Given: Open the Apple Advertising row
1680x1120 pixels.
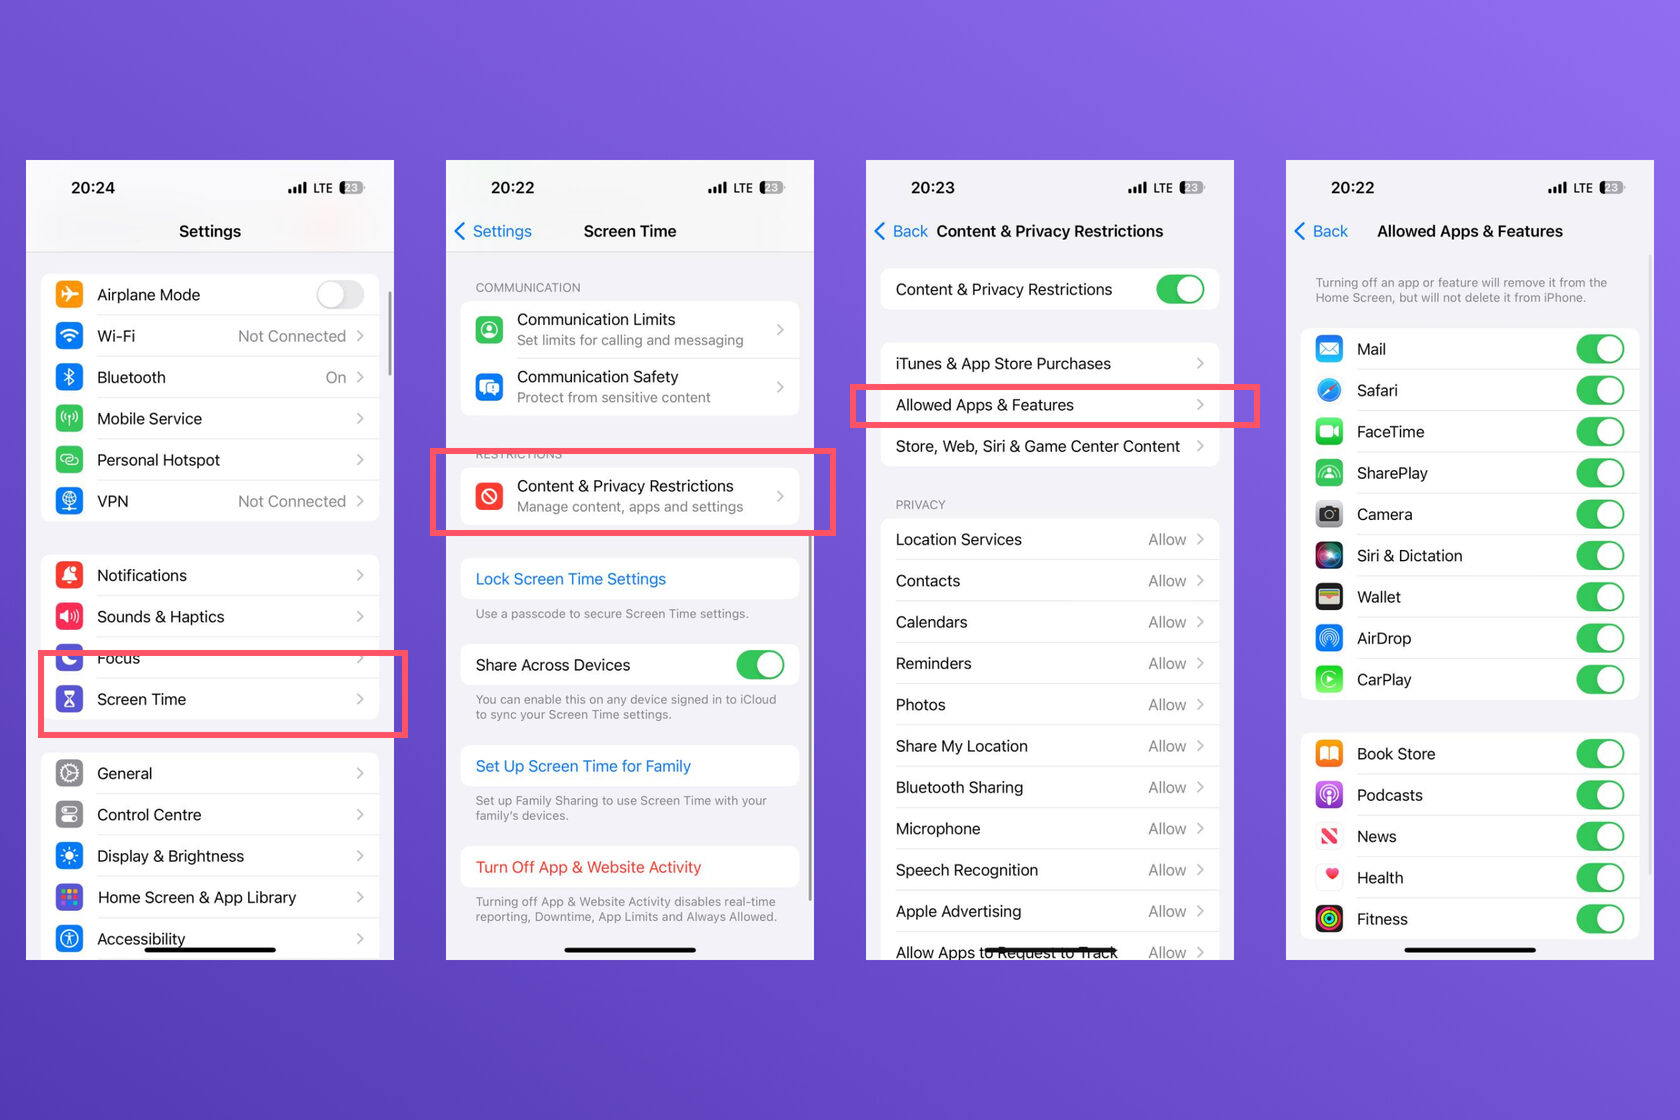Looking at the screenshot, I should tap(1050, 911).
